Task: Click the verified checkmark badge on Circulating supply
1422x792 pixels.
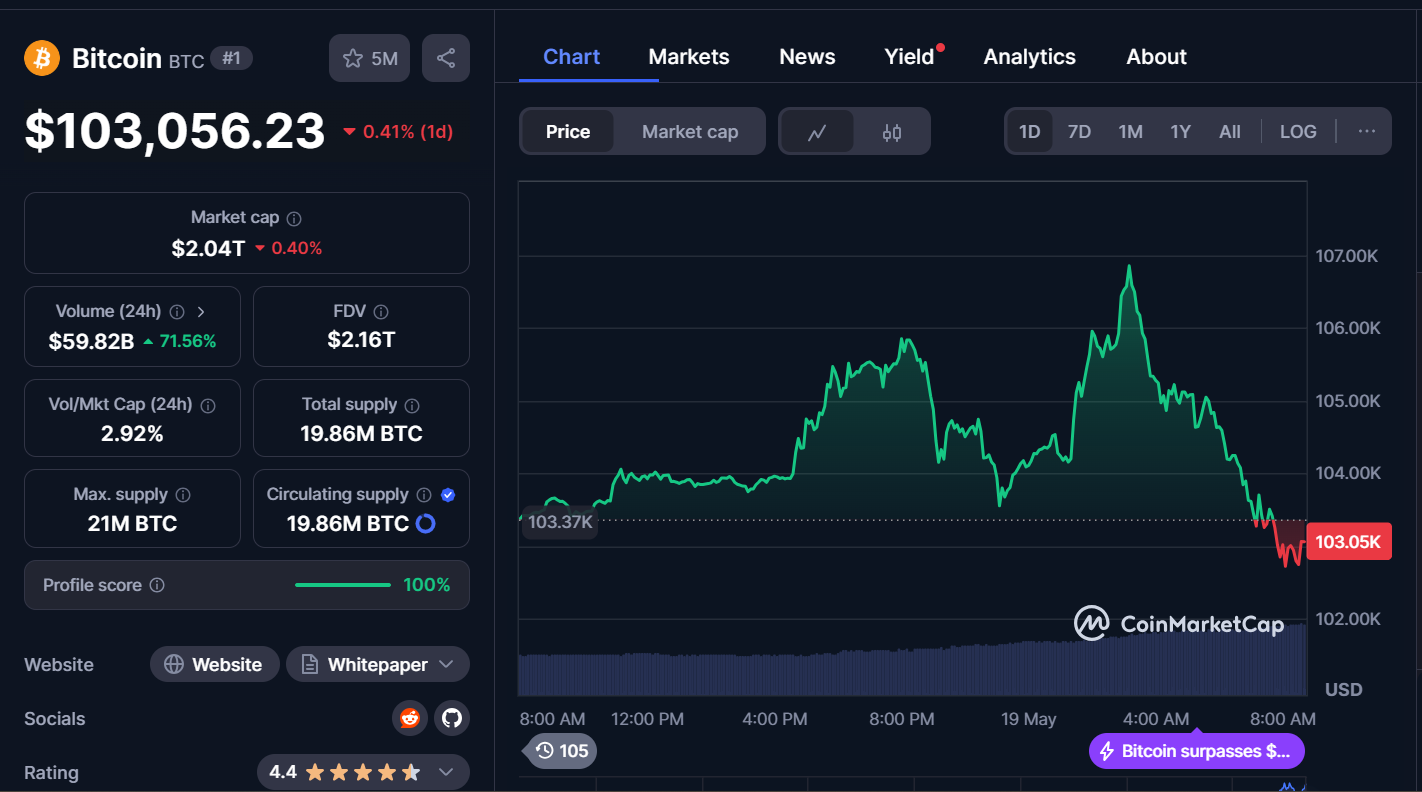Action: (448, 495)
